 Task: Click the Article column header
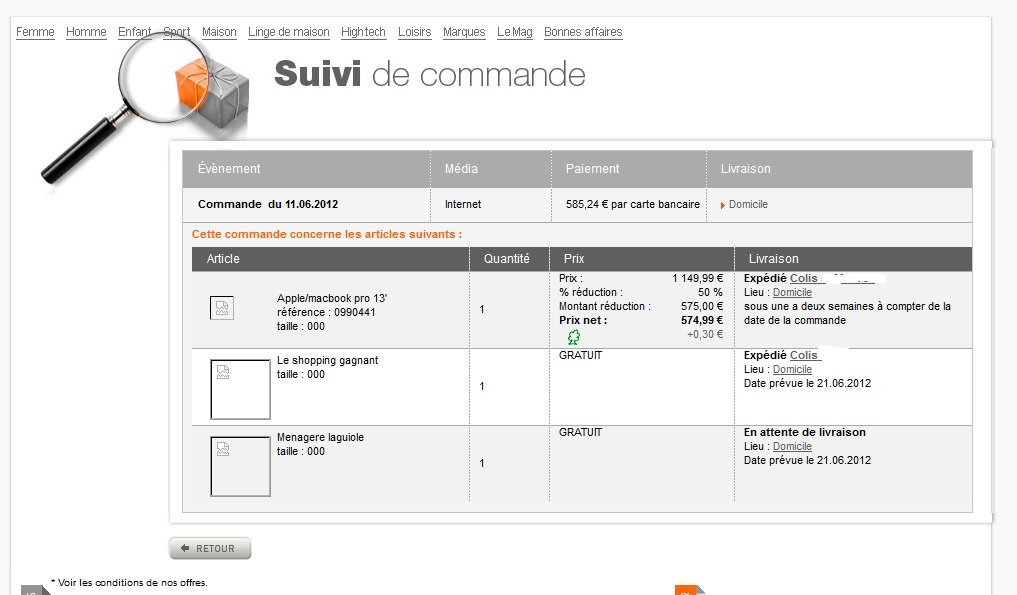(x=223, y=259)
